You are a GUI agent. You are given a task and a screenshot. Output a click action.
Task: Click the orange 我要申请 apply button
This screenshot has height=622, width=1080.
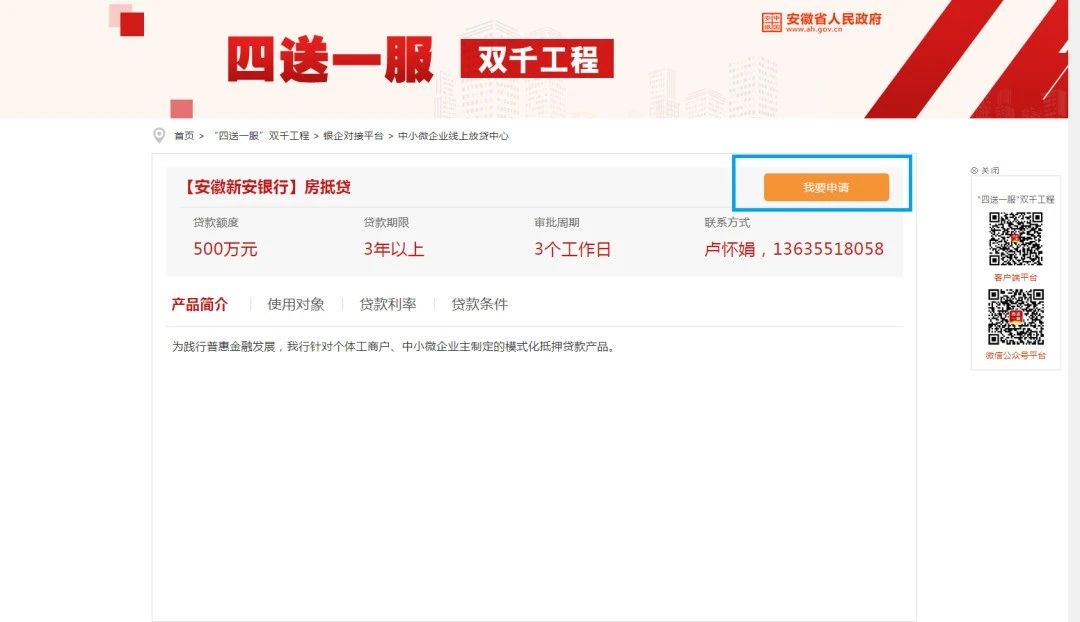click(826, 187)
